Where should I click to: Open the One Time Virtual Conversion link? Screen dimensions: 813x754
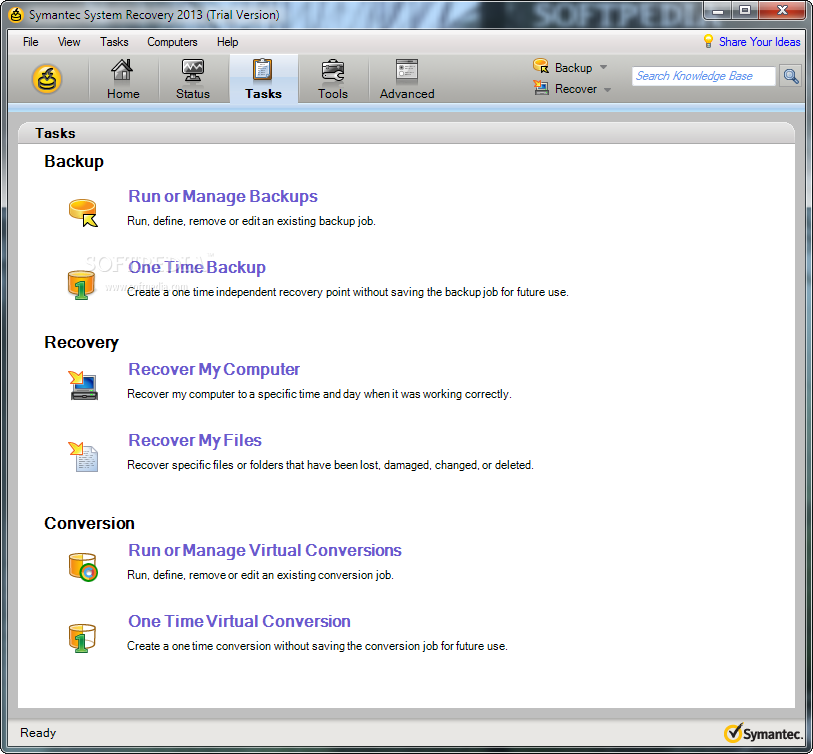(x=240, y=621)
